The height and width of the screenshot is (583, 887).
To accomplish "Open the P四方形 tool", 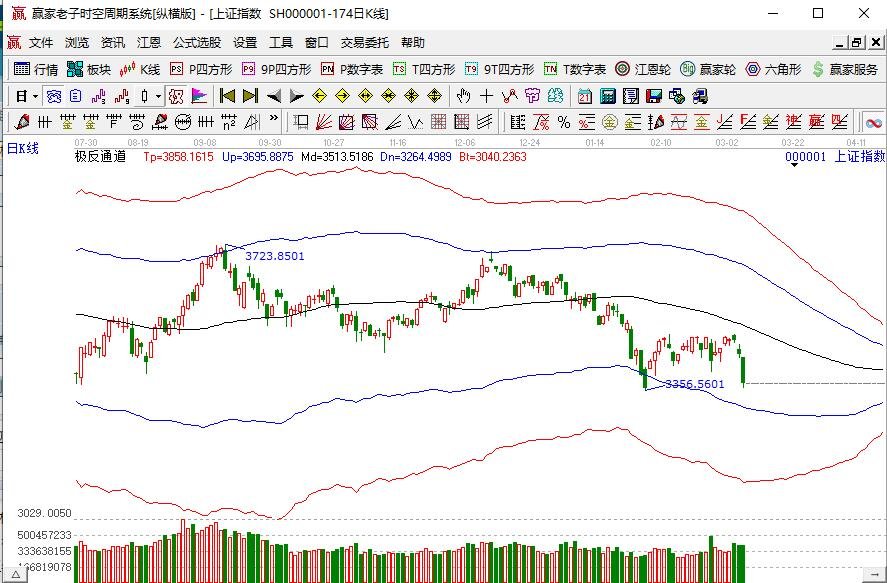I will pyautogui.click(x=201, y=70).
